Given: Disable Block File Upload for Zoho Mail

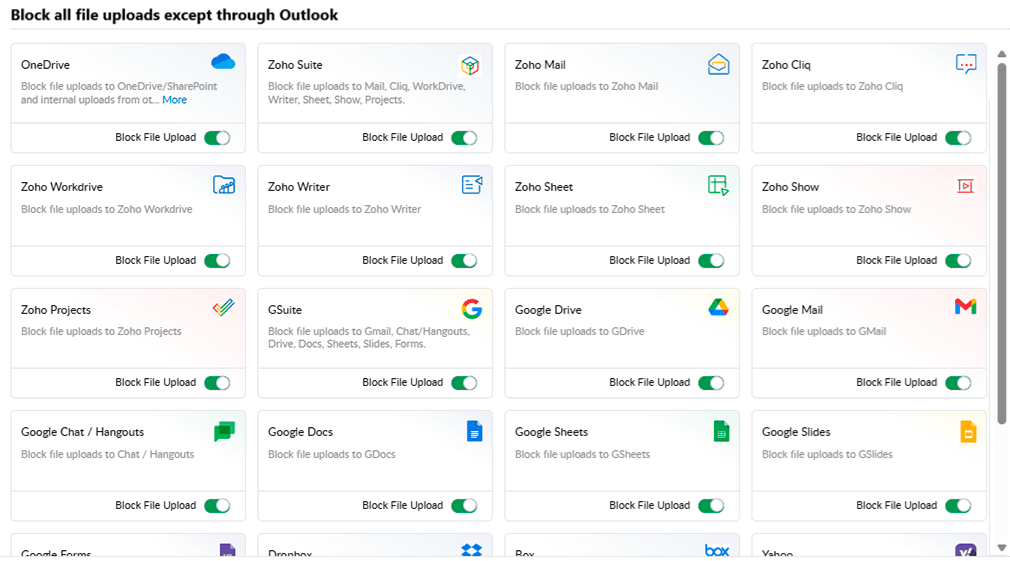Looking at the screenshot, I should tap(711, 138).
